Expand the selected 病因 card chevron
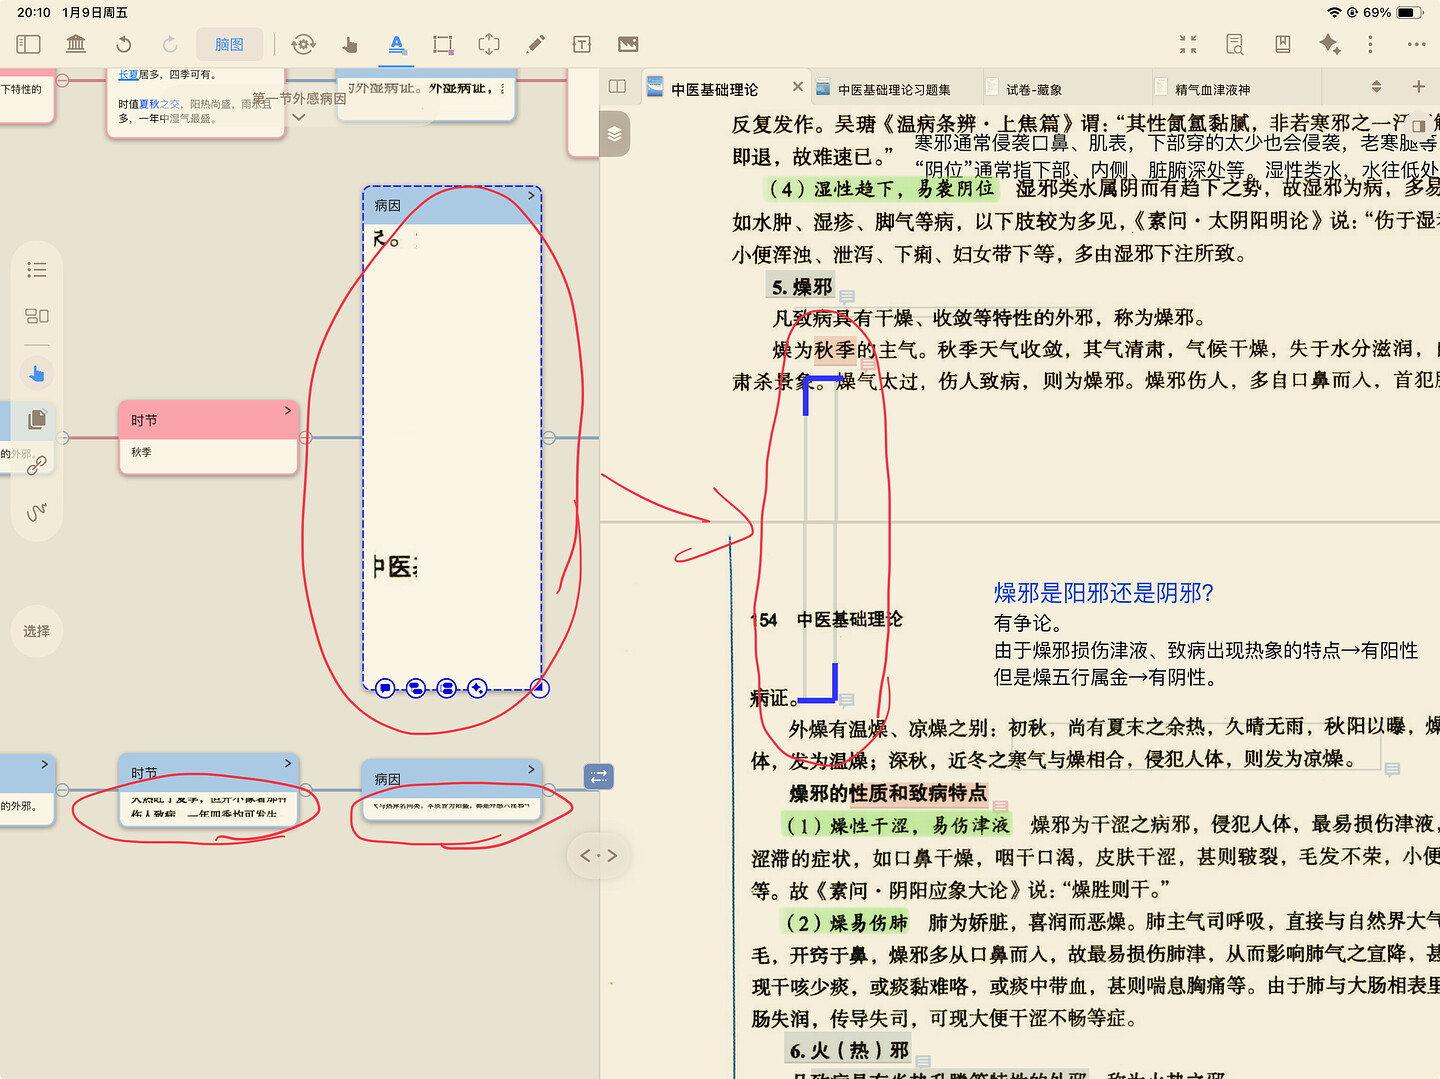 (531, 196)
